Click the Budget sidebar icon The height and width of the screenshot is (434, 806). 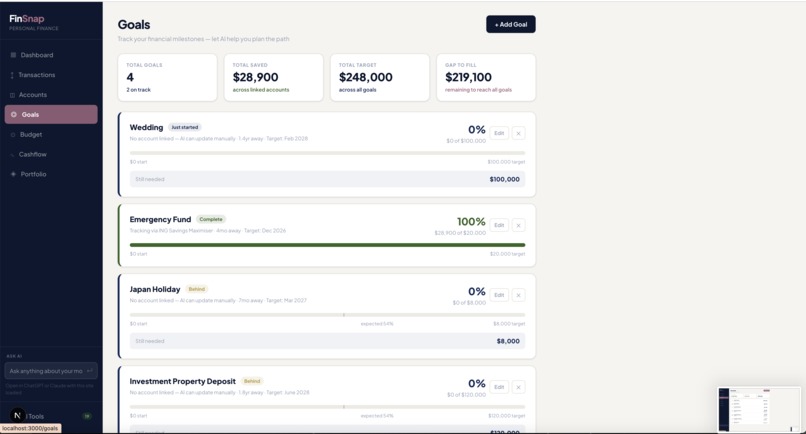click(x=13, y=135)
